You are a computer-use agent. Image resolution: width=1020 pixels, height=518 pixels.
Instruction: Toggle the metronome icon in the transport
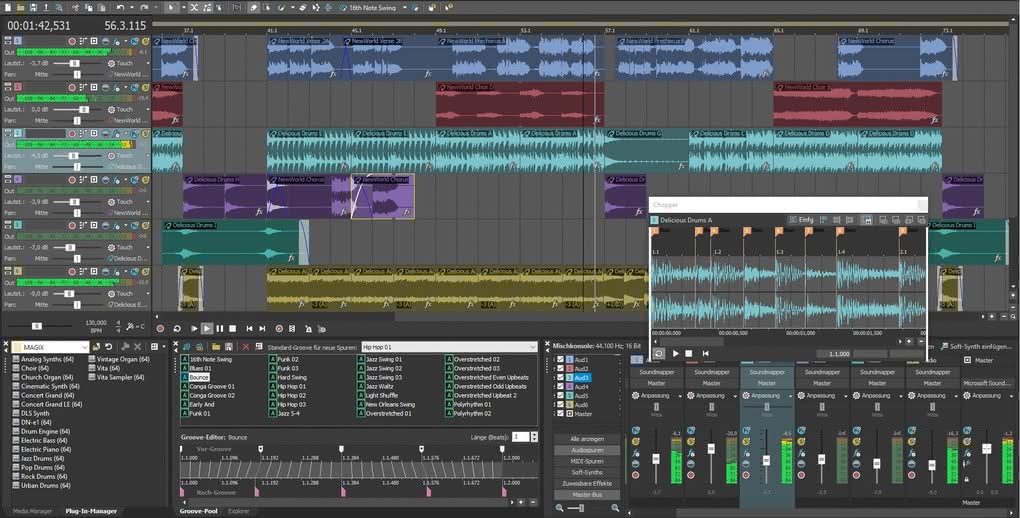tap(308, 329)
